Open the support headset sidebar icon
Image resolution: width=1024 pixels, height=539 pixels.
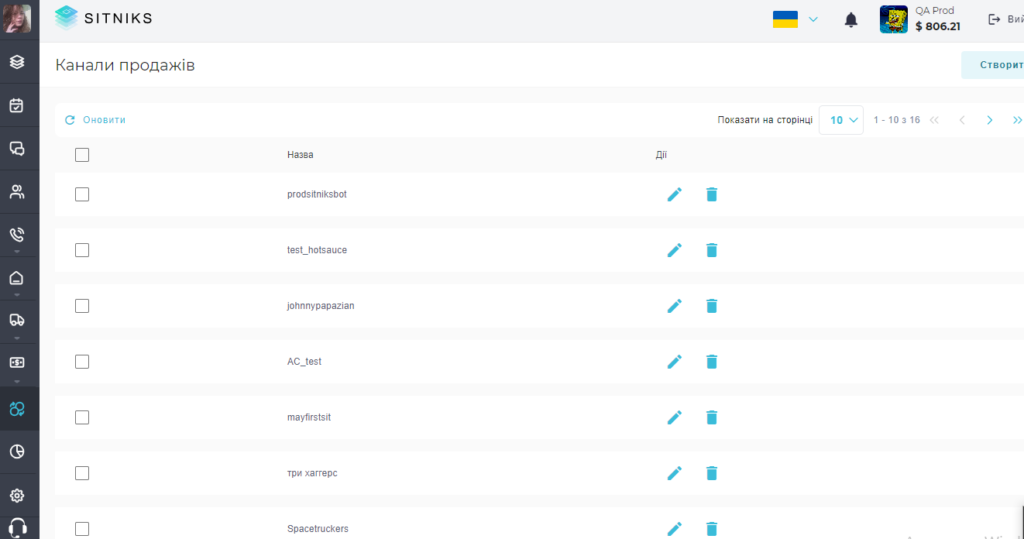[17, 528]
